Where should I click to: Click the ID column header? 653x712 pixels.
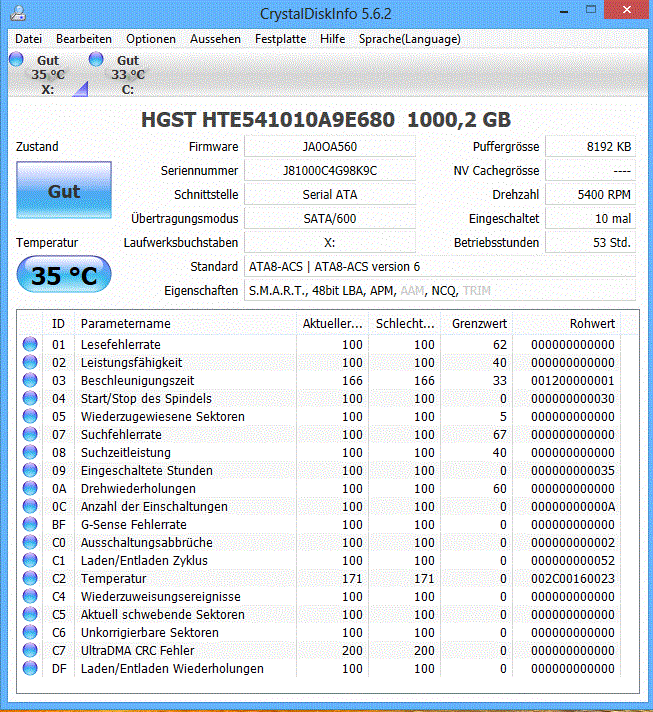(59, 324)
